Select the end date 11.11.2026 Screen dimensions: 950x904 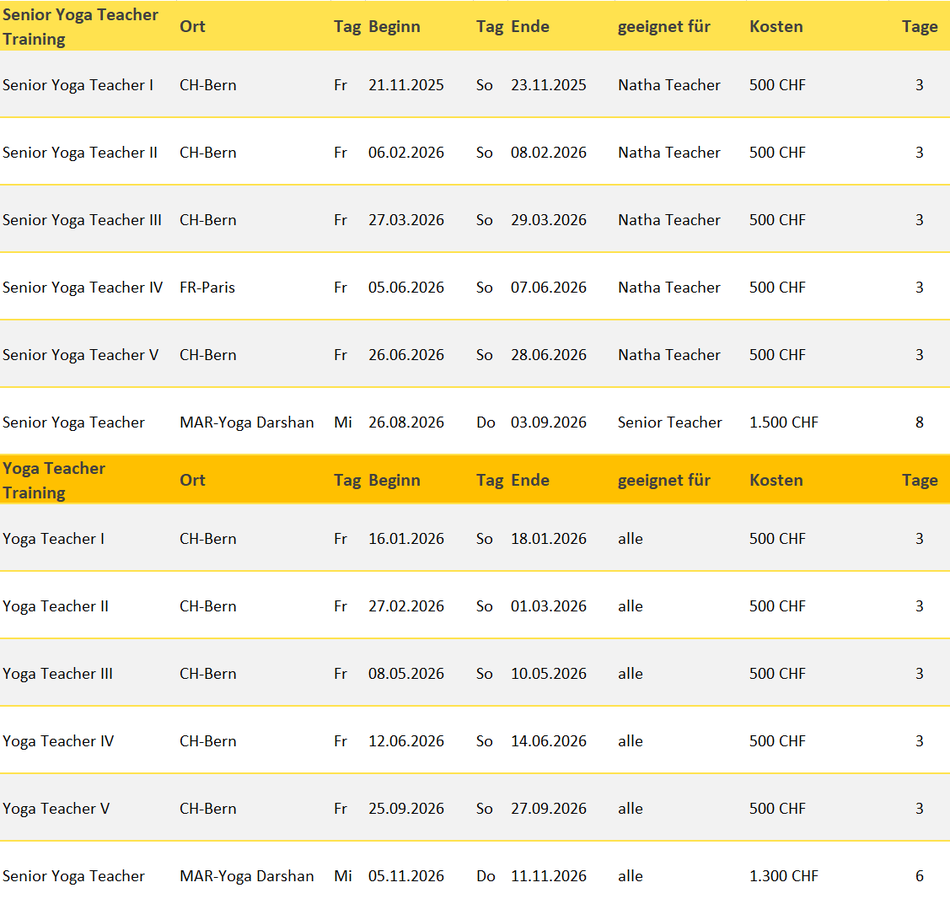click(548, 876)
